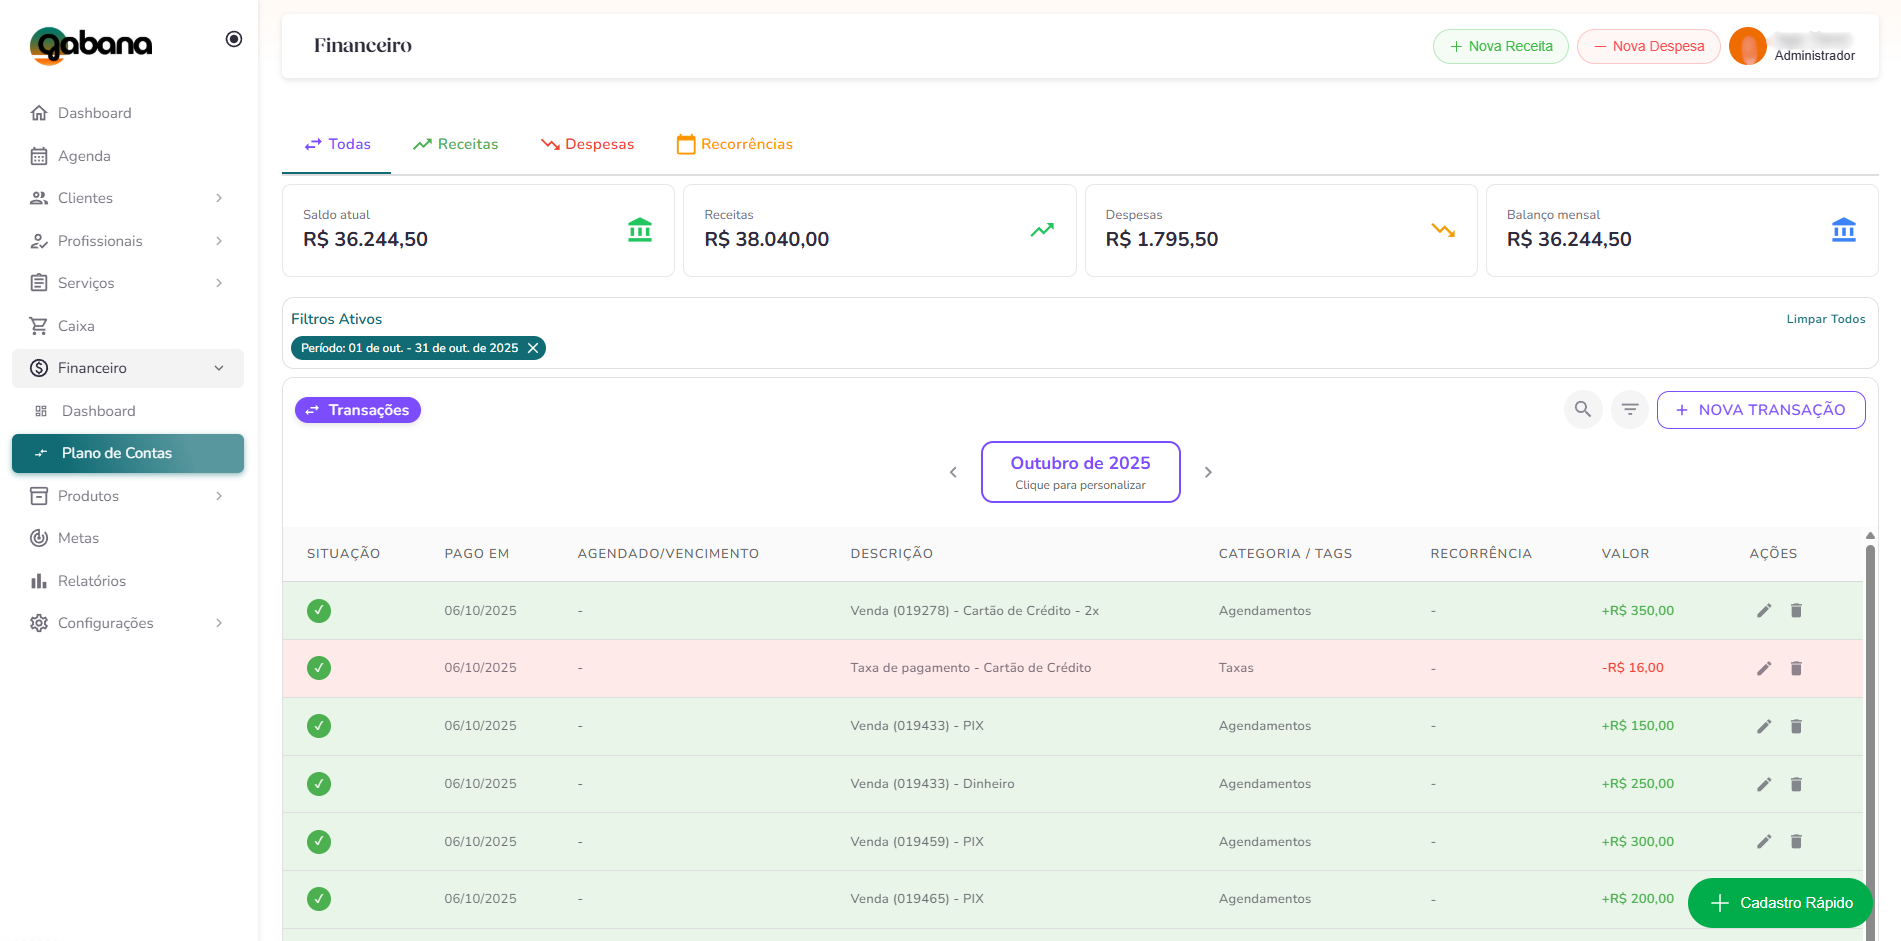
Task: Delete the Venda (019459) PIX transaction
Action: coord(1796,842)
